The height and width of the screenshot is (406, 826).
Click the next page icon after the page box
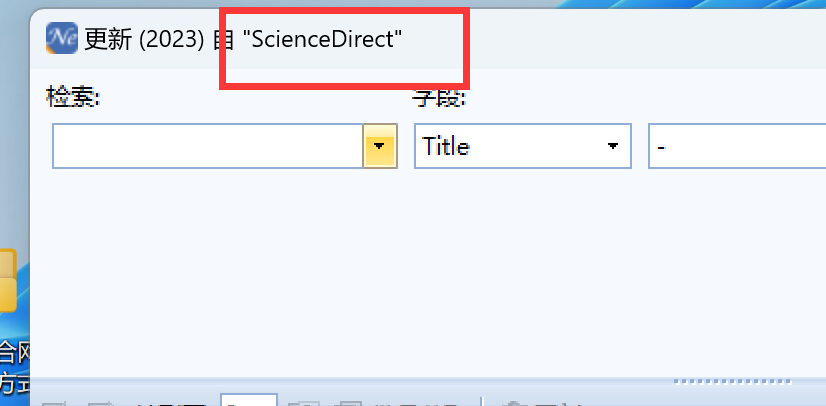(304, 403)
